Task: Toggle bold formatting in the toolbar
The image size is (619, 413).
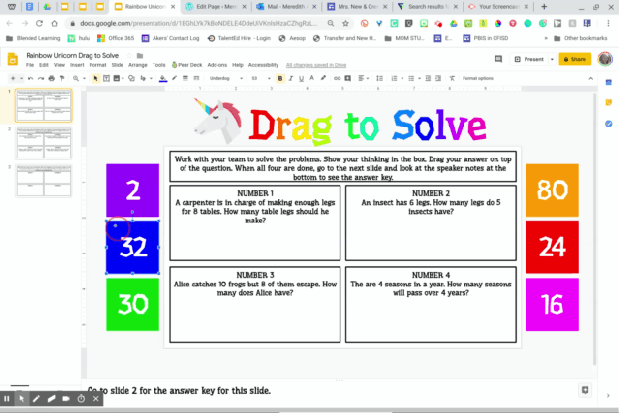Action: (x=282, y=78)
